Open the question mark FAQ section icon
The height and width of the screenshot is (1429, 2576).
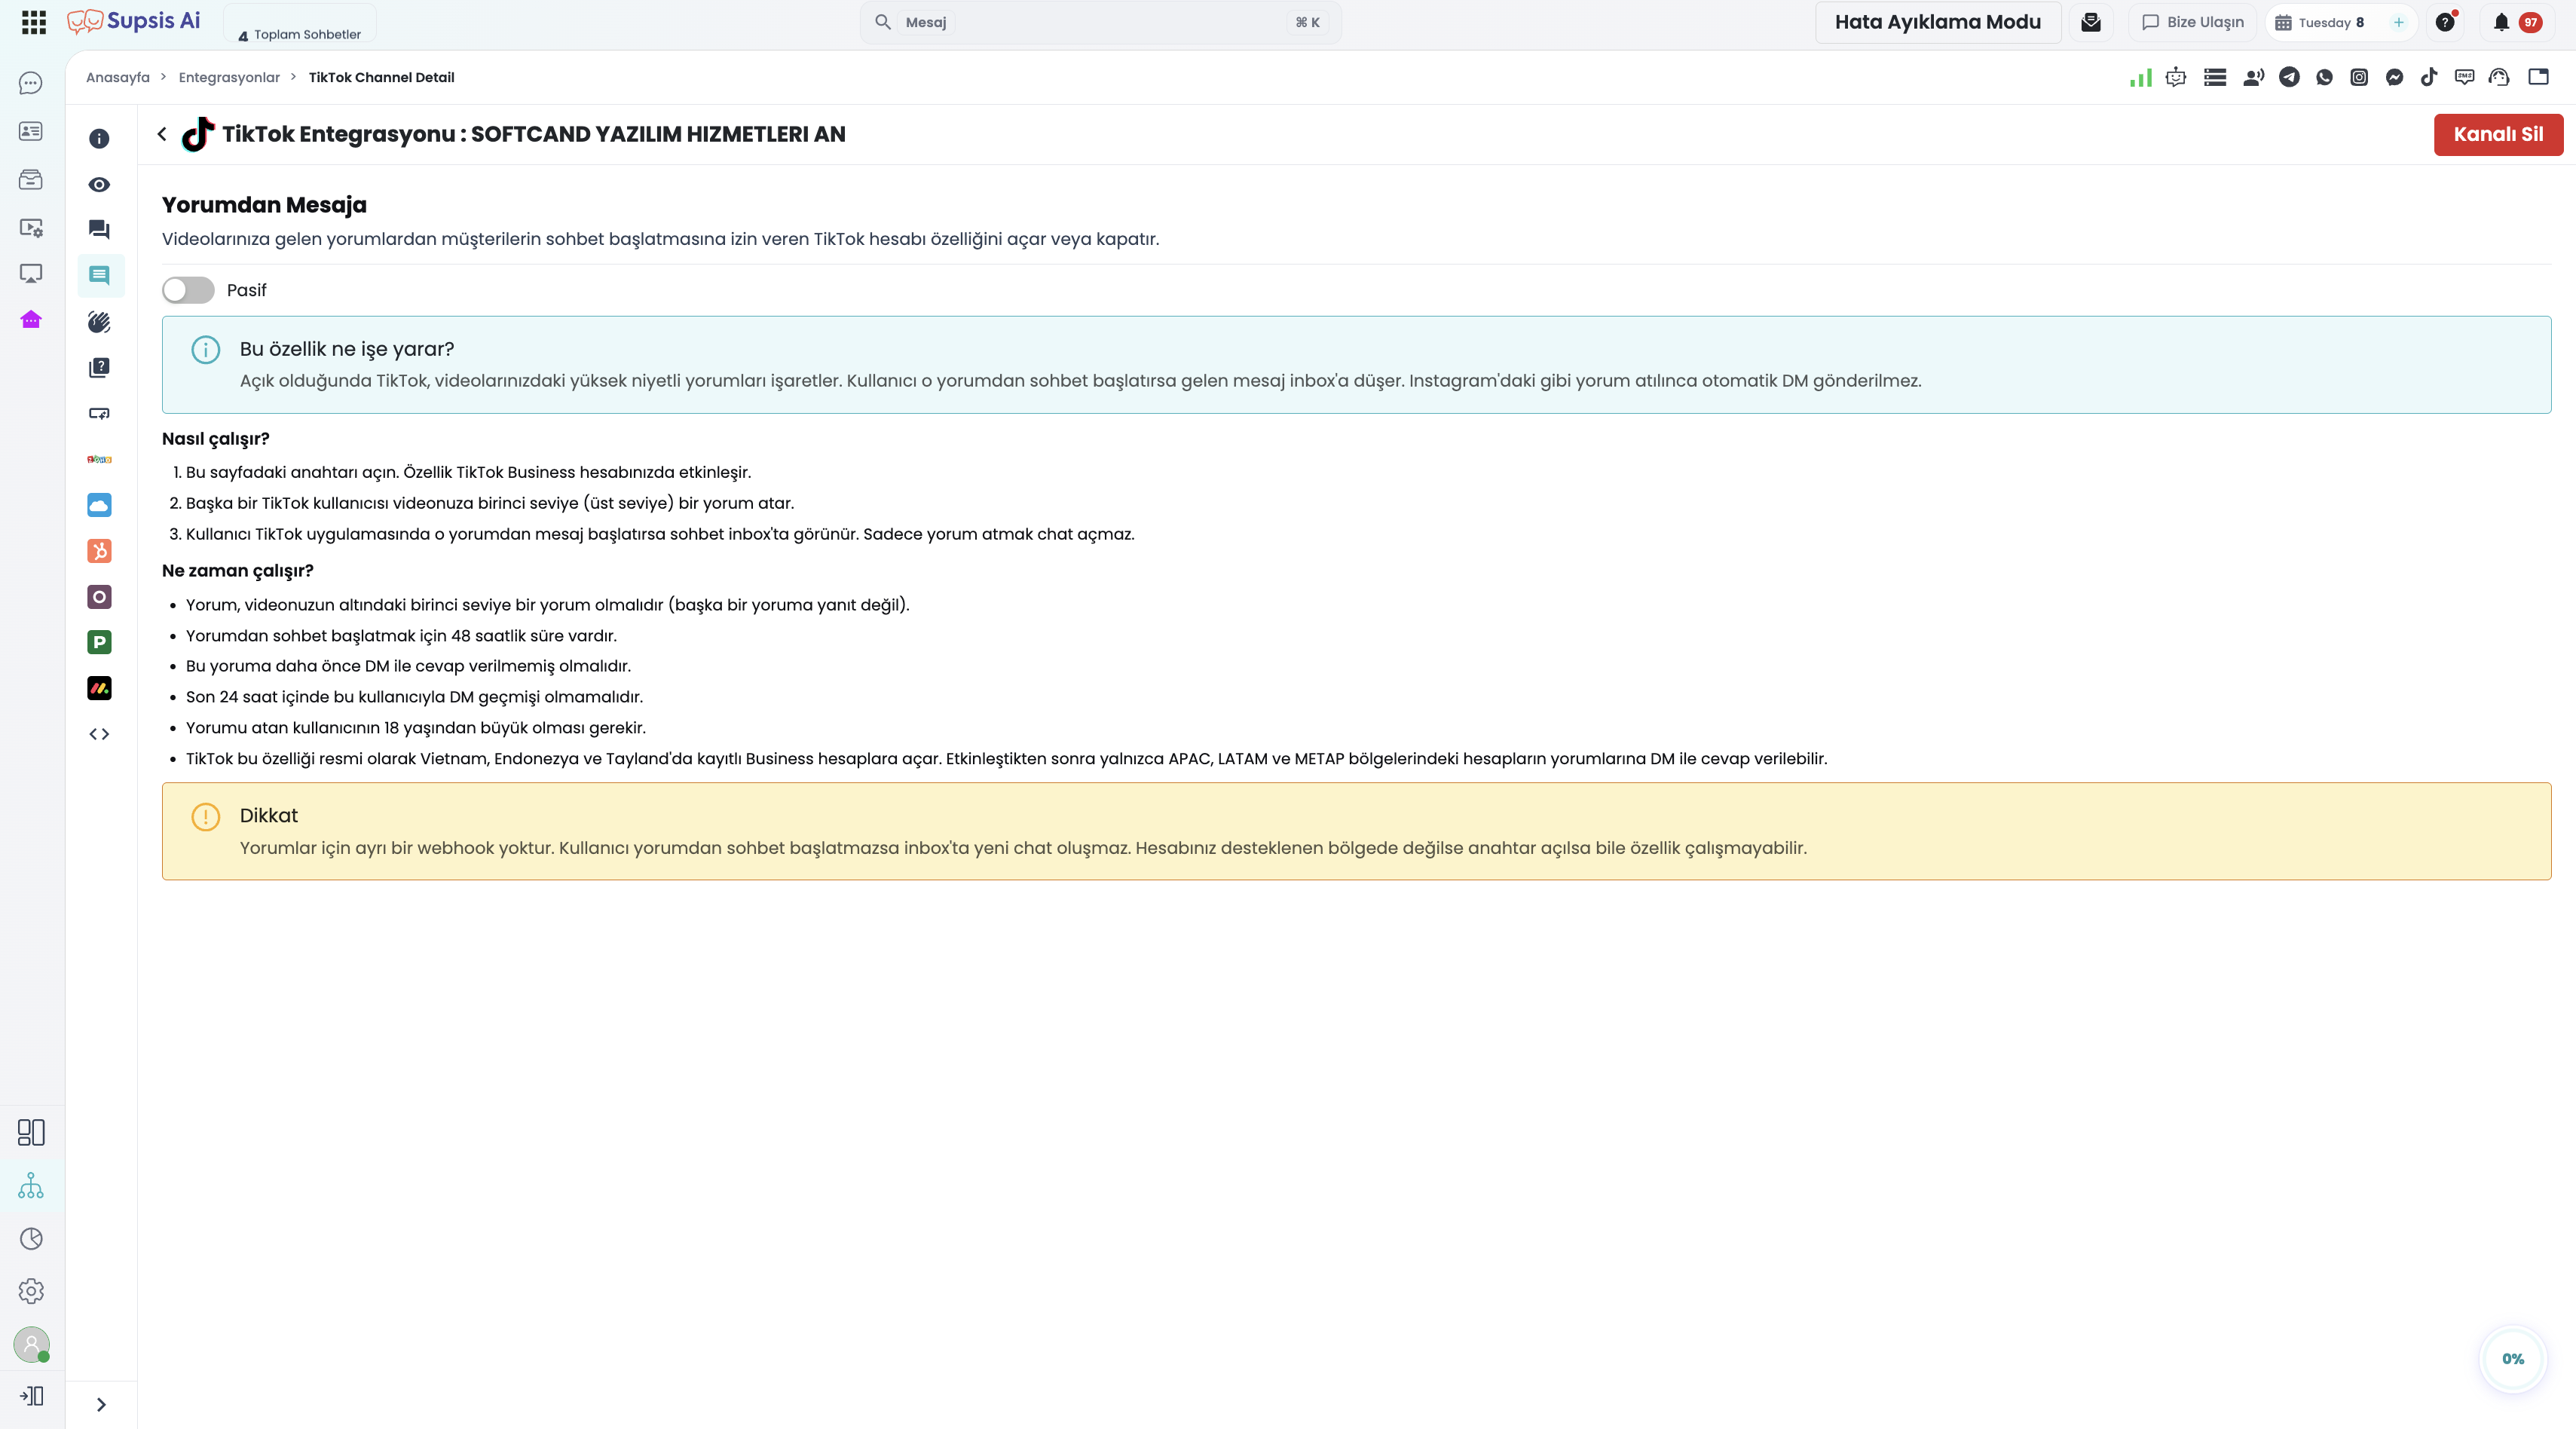[99, 368]
